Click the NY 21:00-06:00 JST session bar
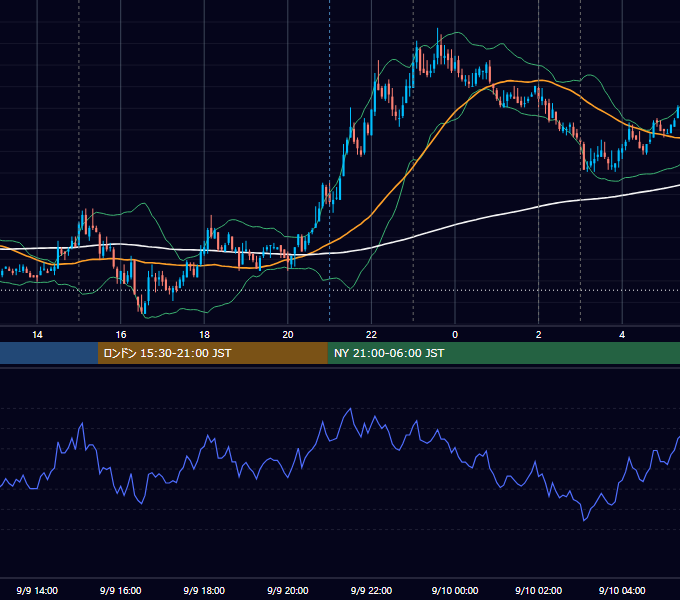The height and width of the screenshot is (600, 680). pos(503,353)
